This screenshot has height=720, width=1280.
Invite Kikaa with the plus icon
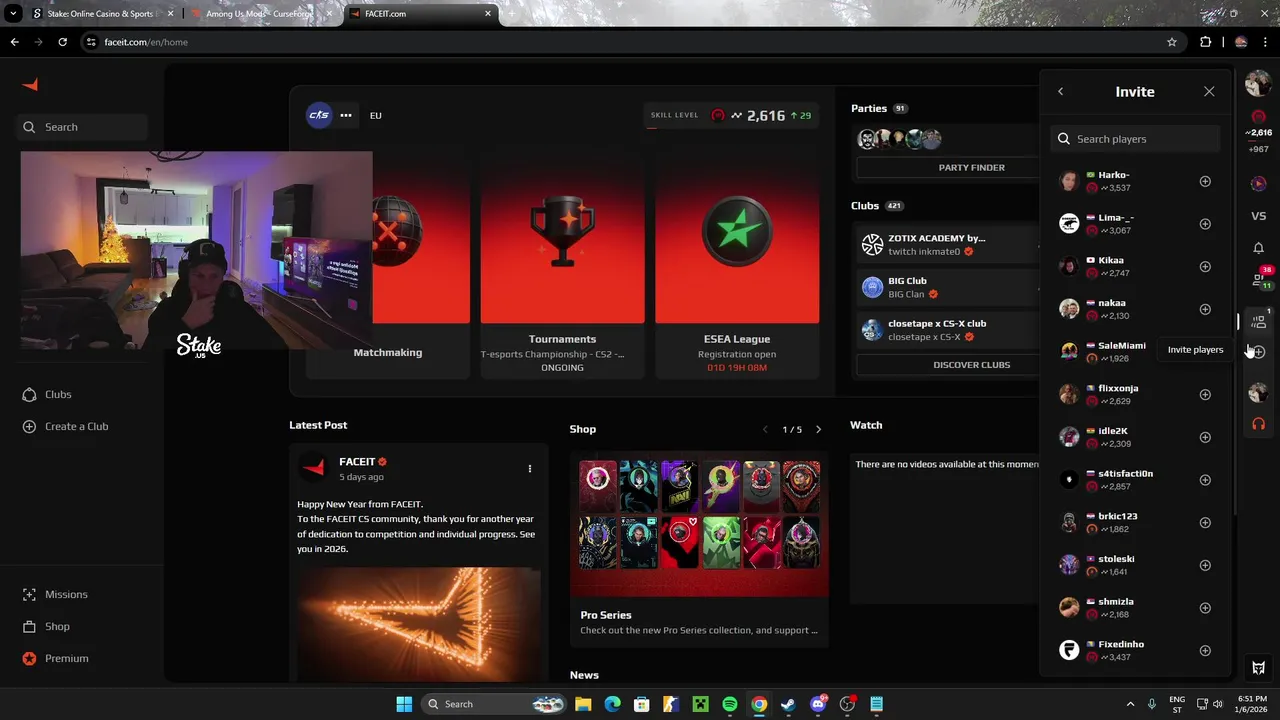point(1205,267)
